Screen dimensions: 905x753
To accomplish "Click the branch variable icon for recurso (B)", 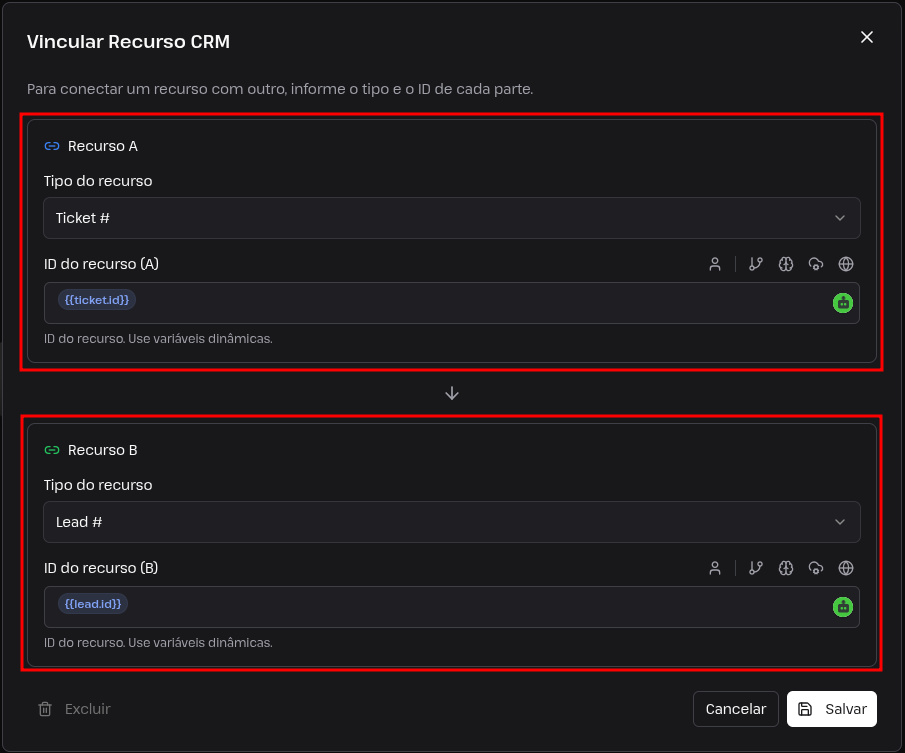I will tap(756, 568).
